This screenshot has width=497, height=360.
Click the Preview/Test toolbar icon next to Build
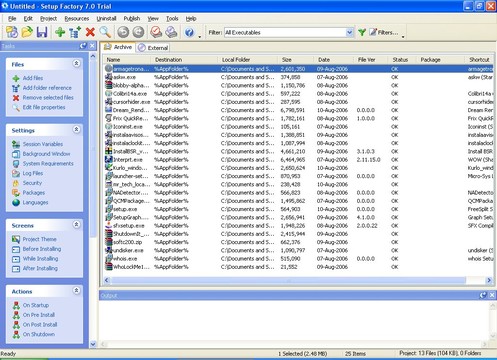[171, 32]
